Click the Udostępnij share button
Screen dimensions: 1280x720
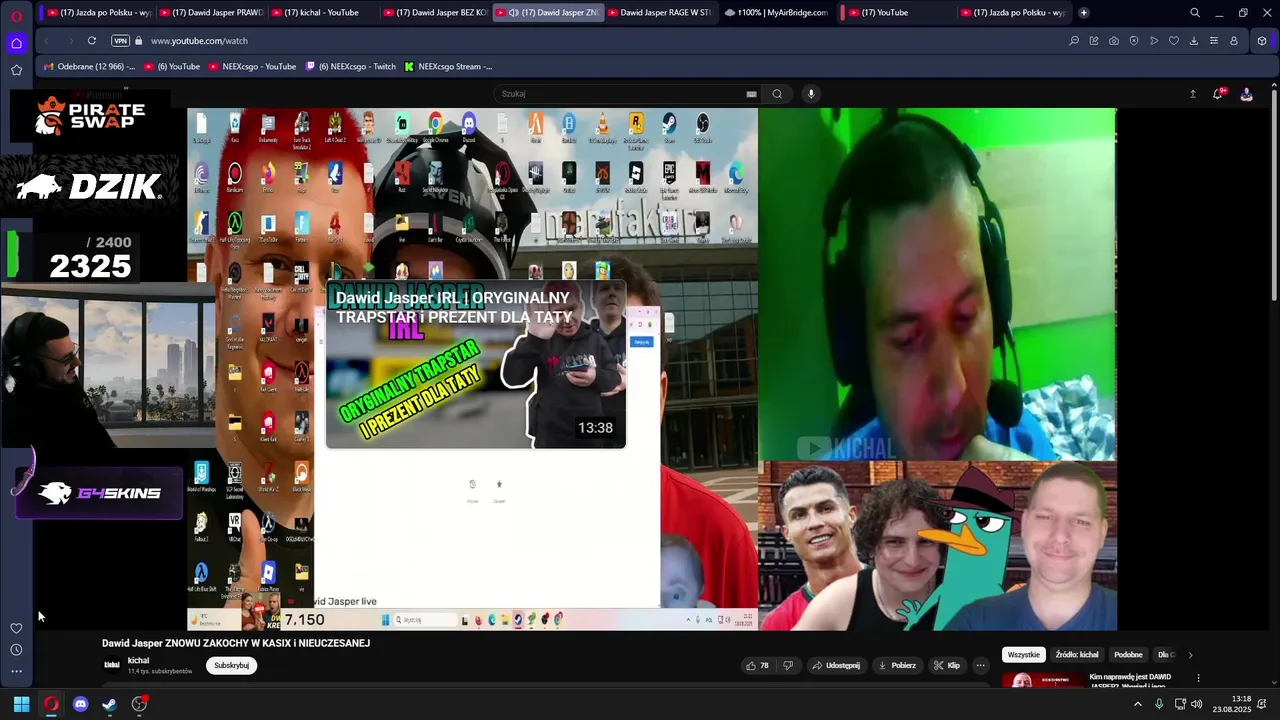(836, 665)
